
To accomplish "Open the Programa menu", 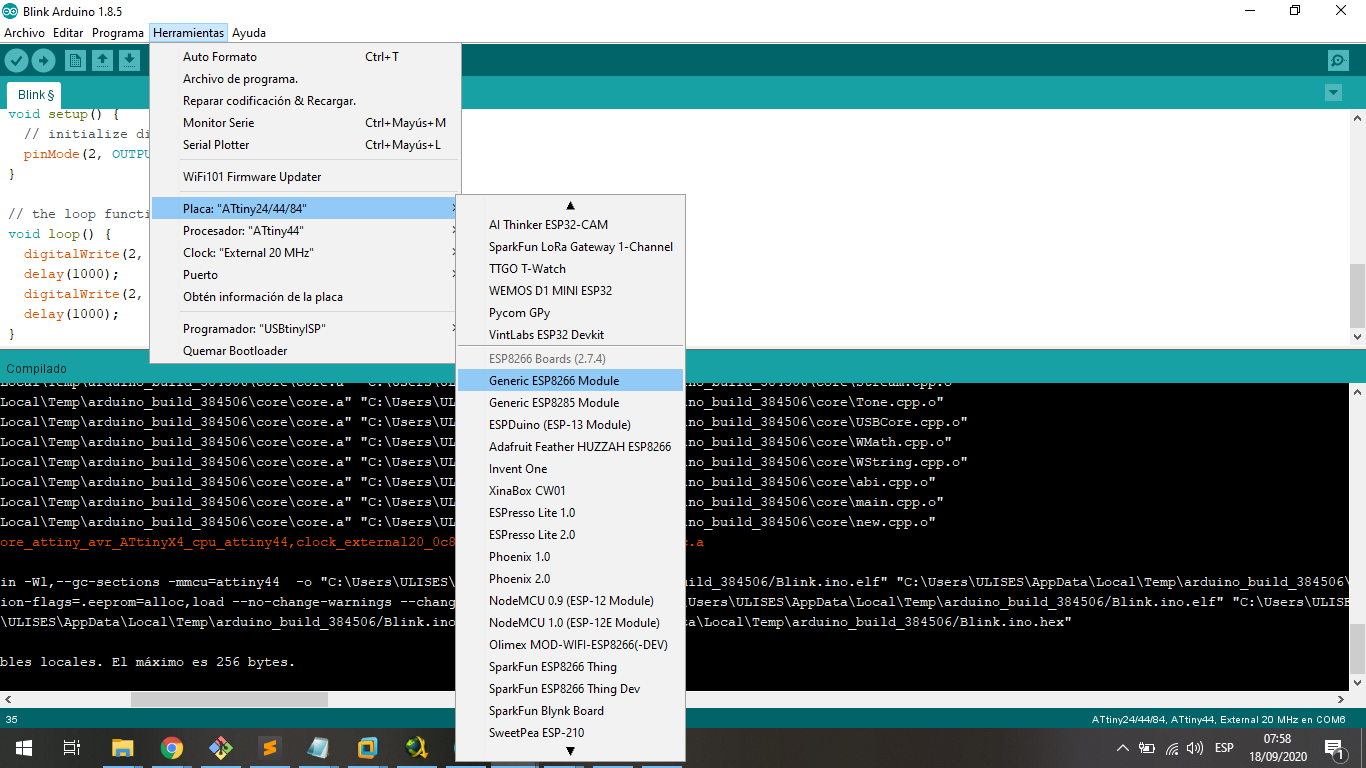I will 118,33.
